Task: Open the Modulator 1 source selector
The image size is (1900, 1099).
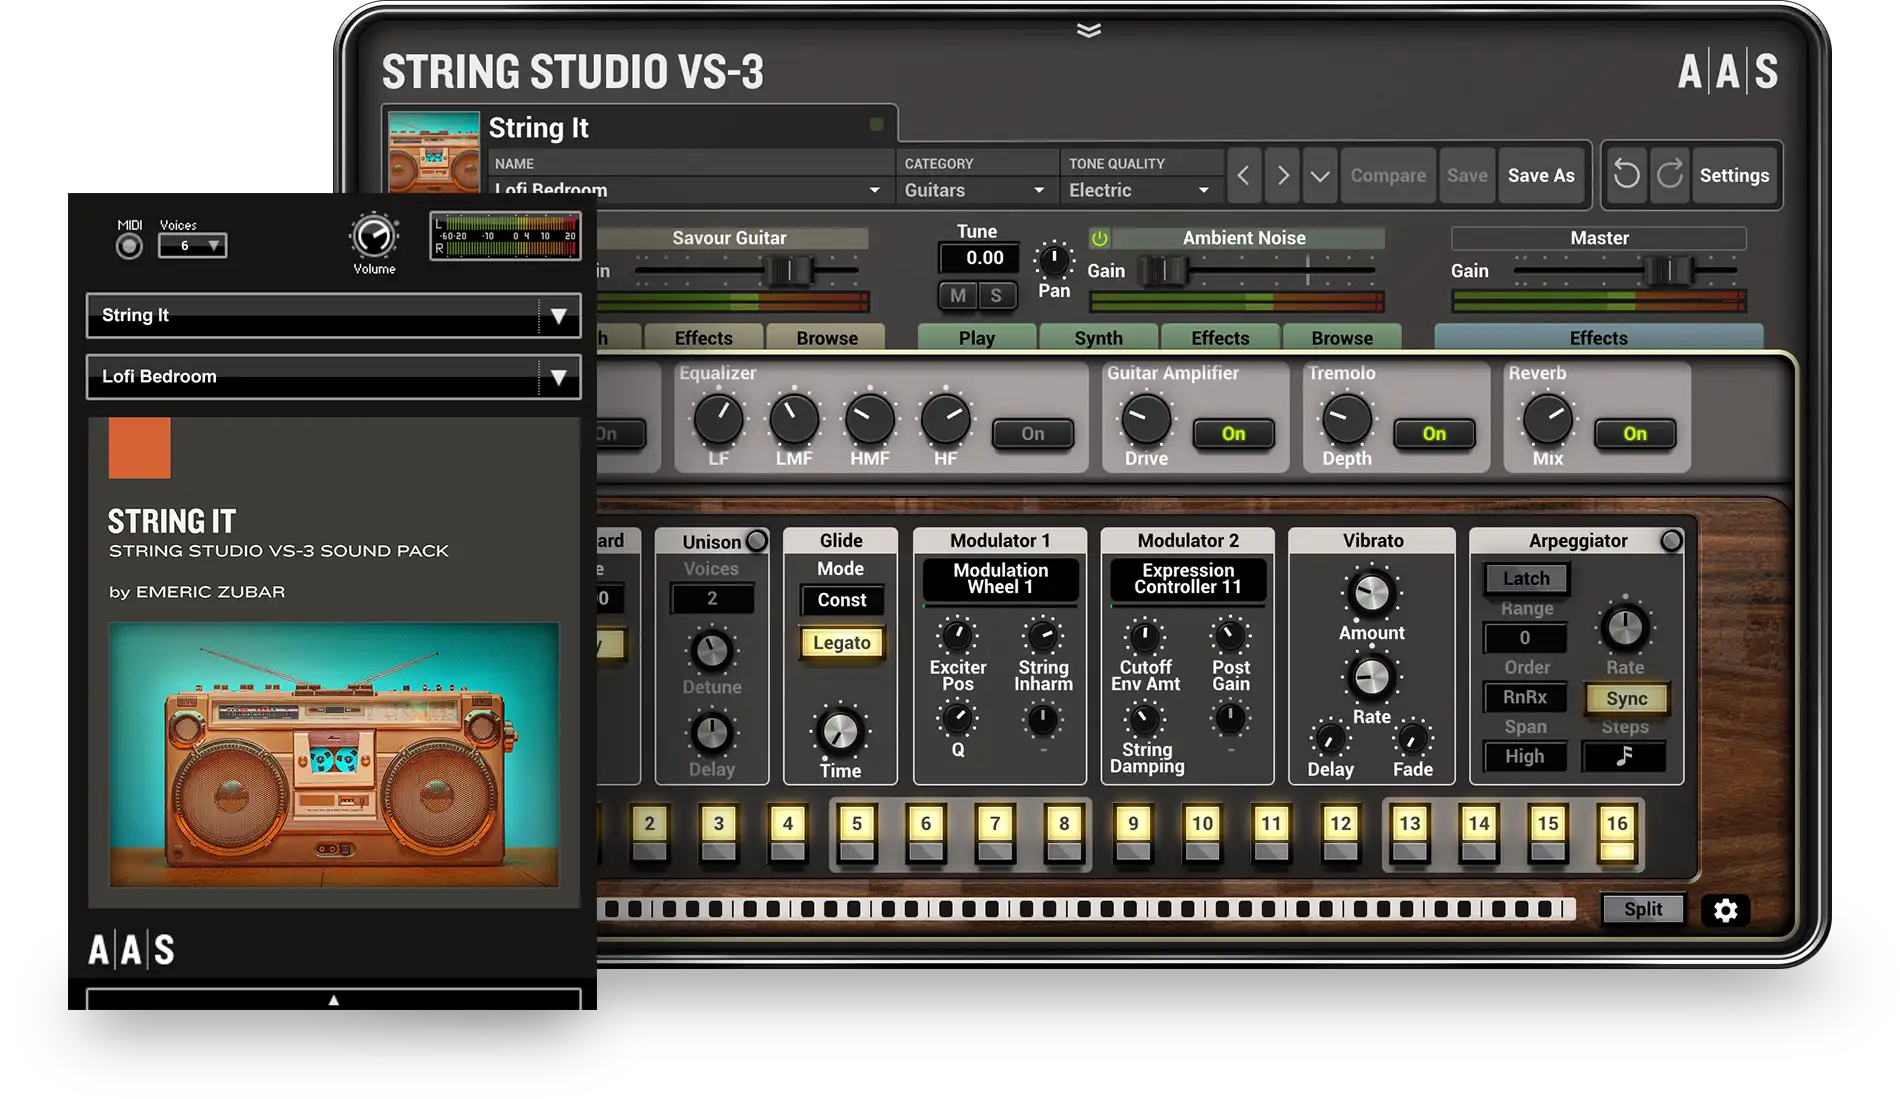Action: 1000,579
